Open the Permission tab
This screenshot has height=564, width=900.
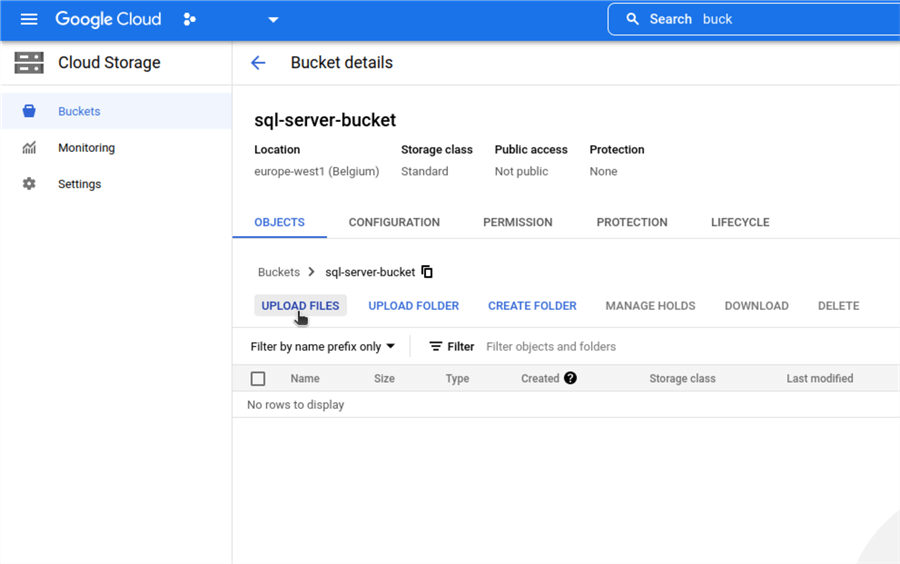point(517,222)
